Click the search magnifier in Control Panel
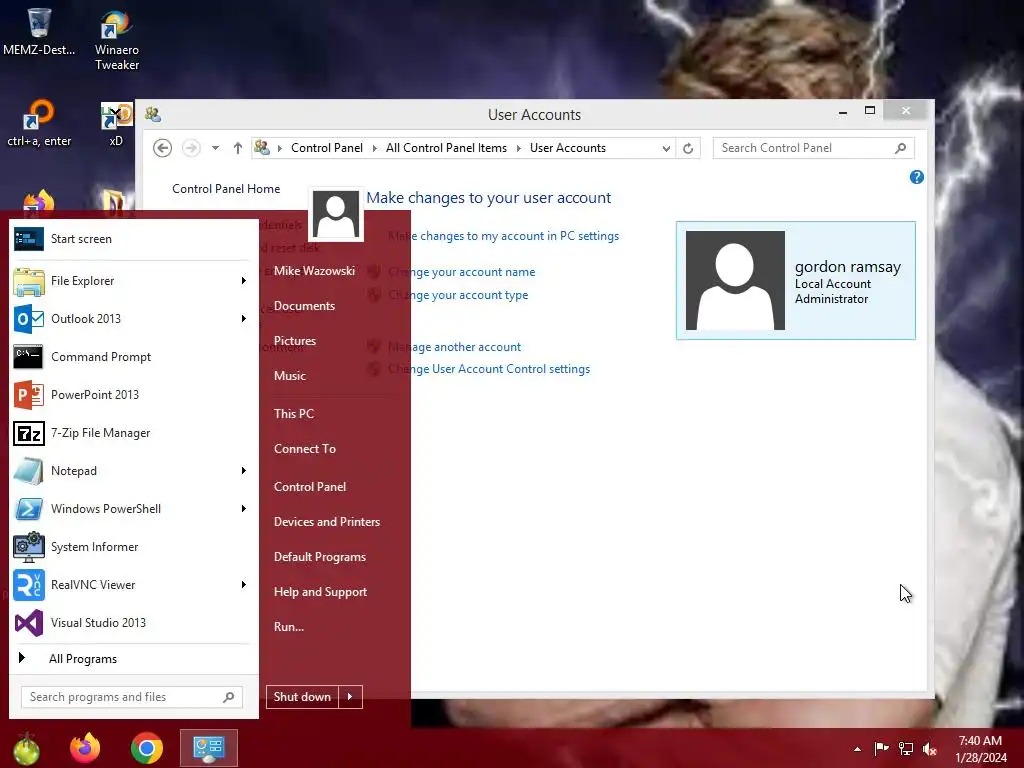1024x768 pixels. pyautogui.click(x=901, y=148)
